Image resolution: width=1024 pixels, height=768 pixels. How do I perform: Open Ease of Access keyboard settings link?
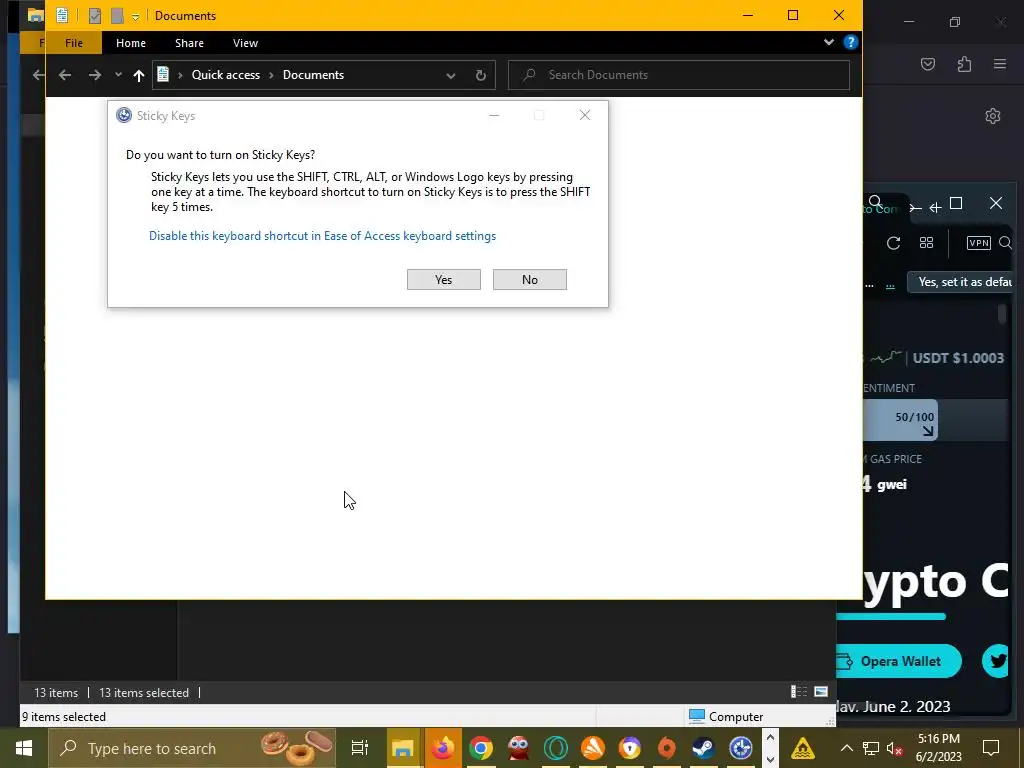point(322,236)
